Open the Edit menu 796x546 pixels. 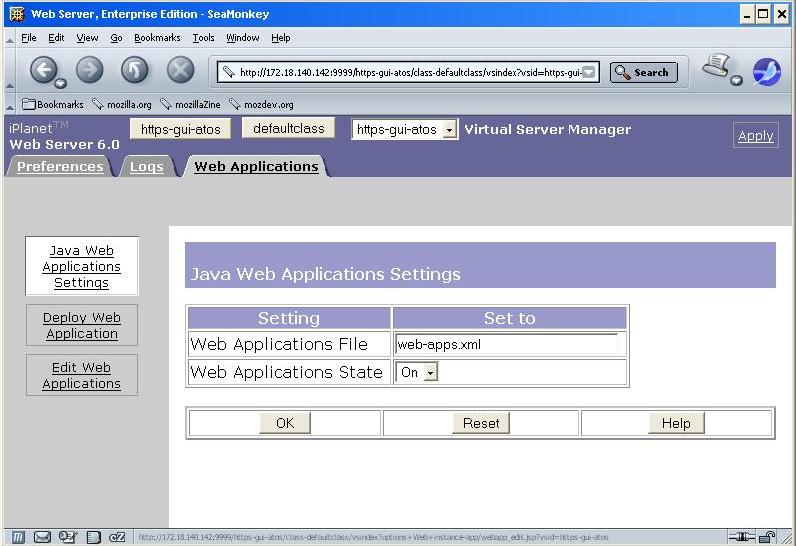56,38
